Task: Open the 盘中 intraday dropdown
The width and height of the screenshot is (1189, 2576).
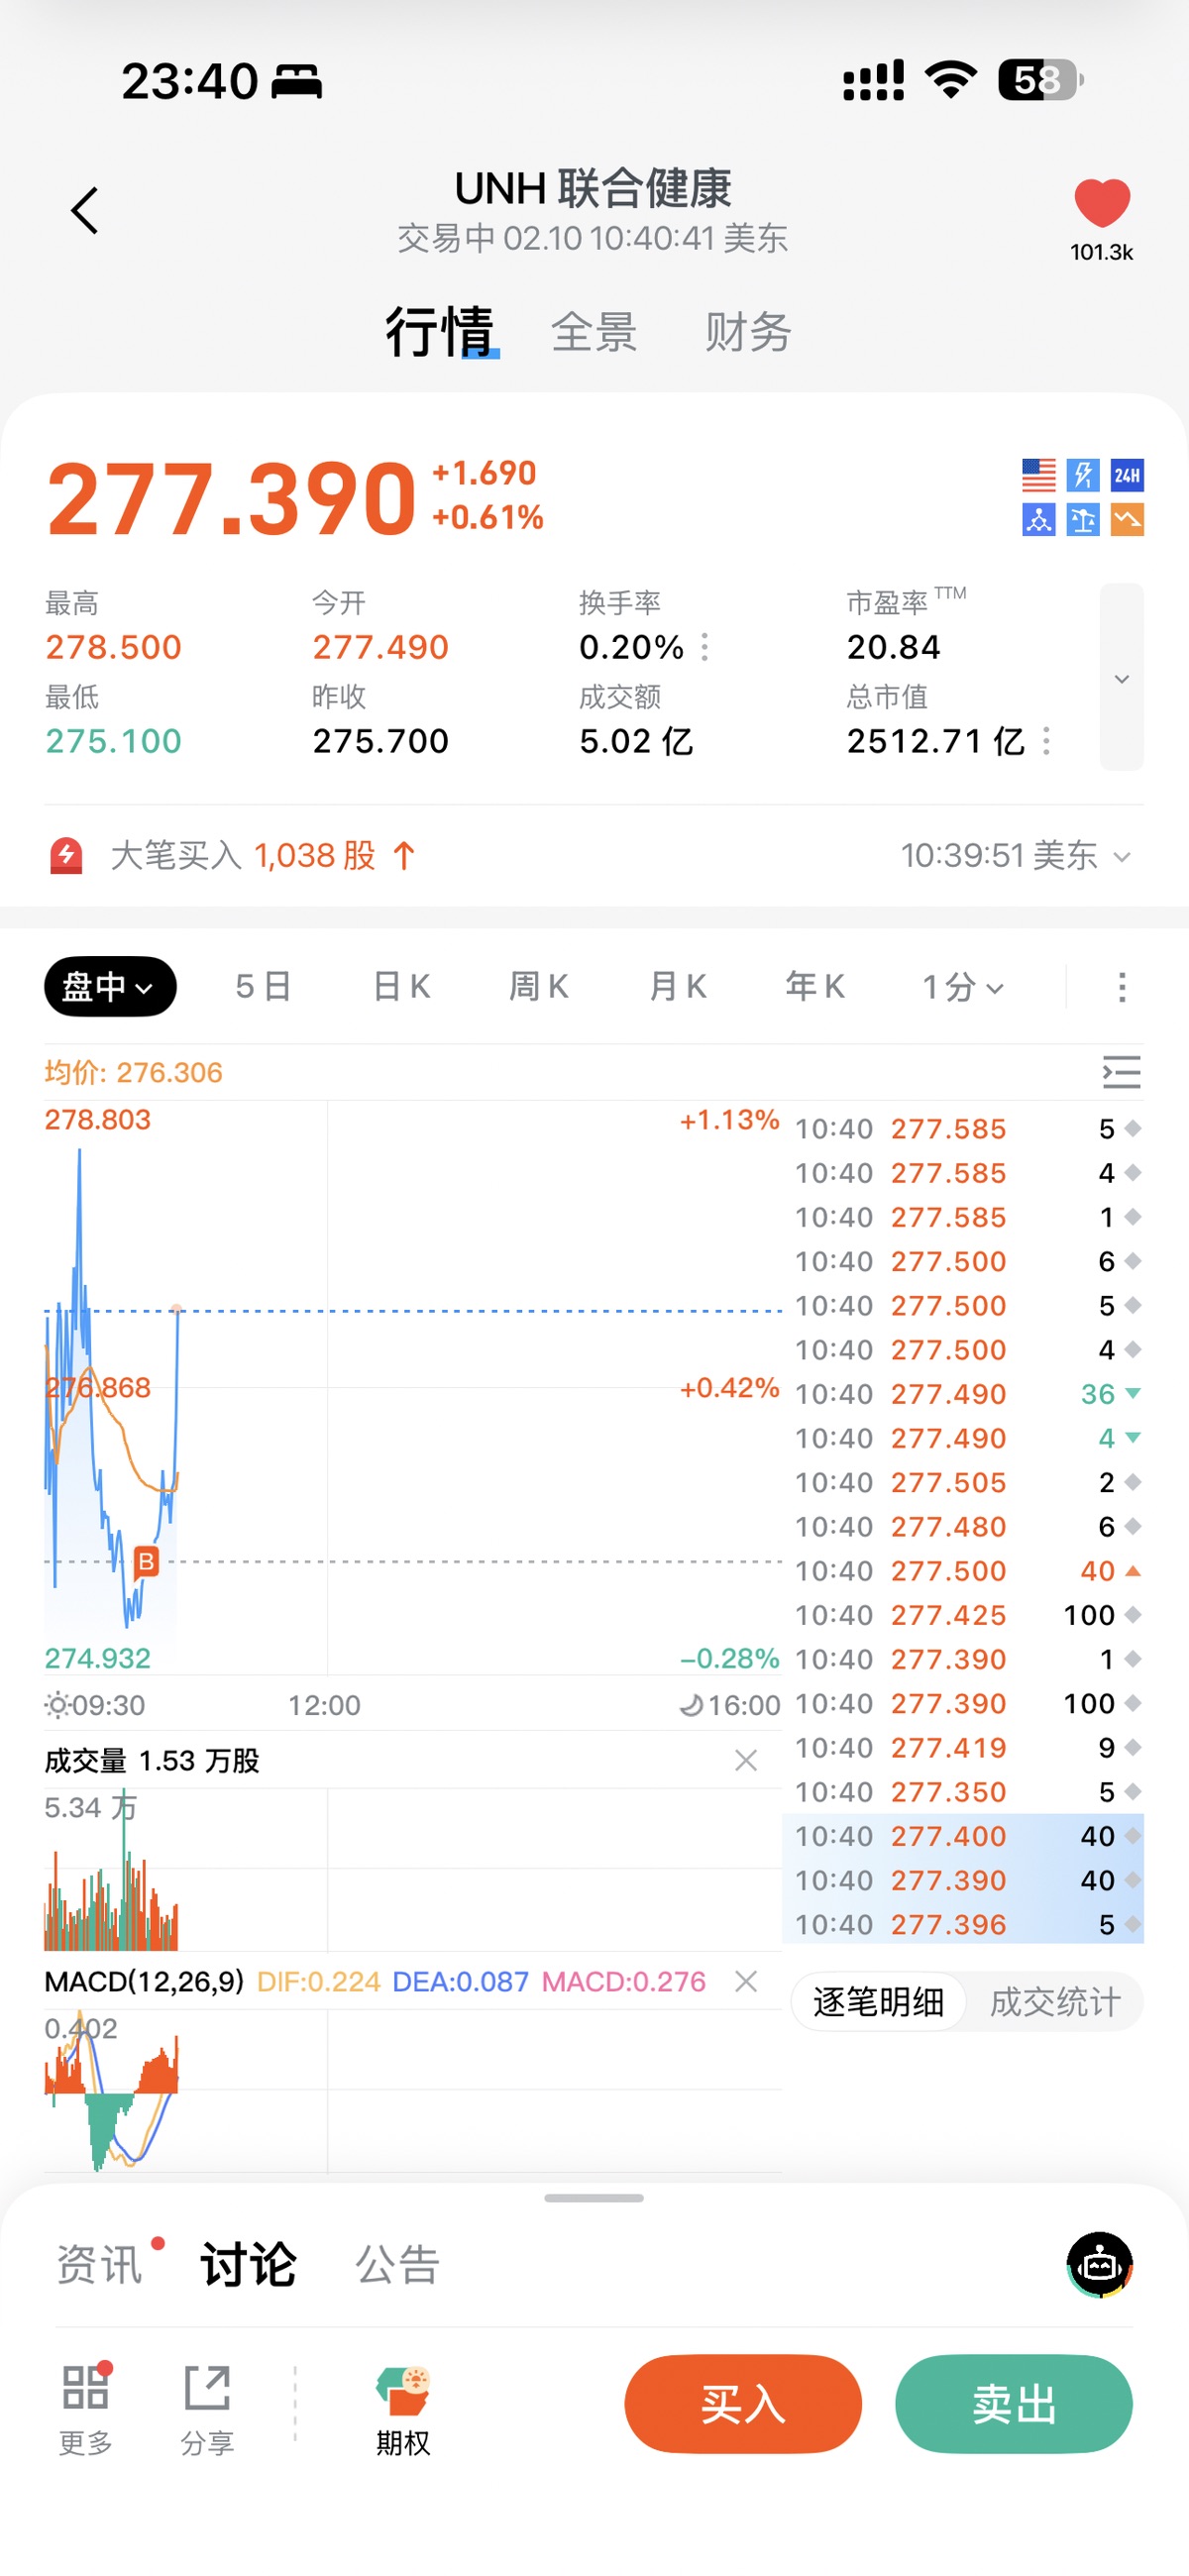Action: point(110,987)
